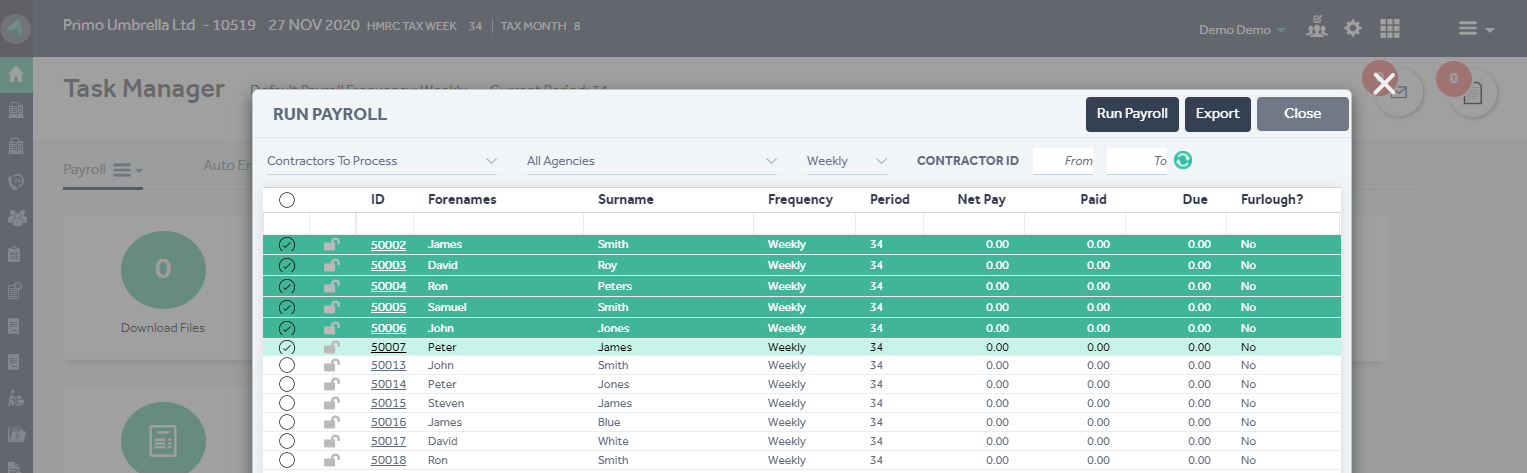This screenshot has width=1527, height=473.
Task: Click the home icon in sidebar
Action: pos(16,74)
